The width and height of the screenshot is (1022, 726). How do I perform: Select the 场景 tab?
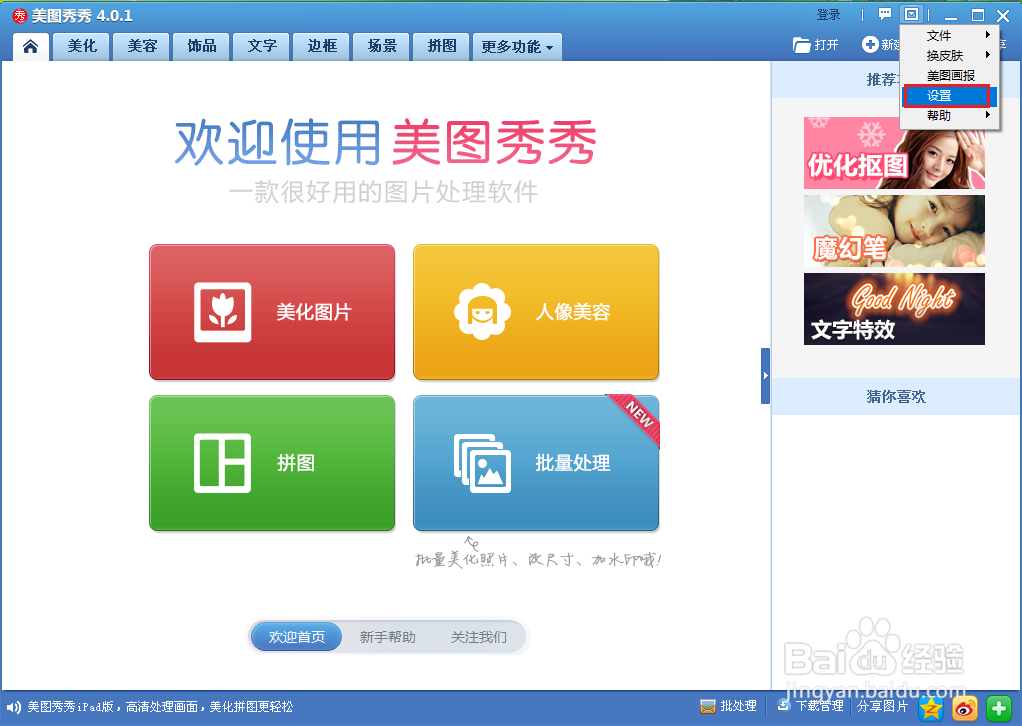[382, 47]
